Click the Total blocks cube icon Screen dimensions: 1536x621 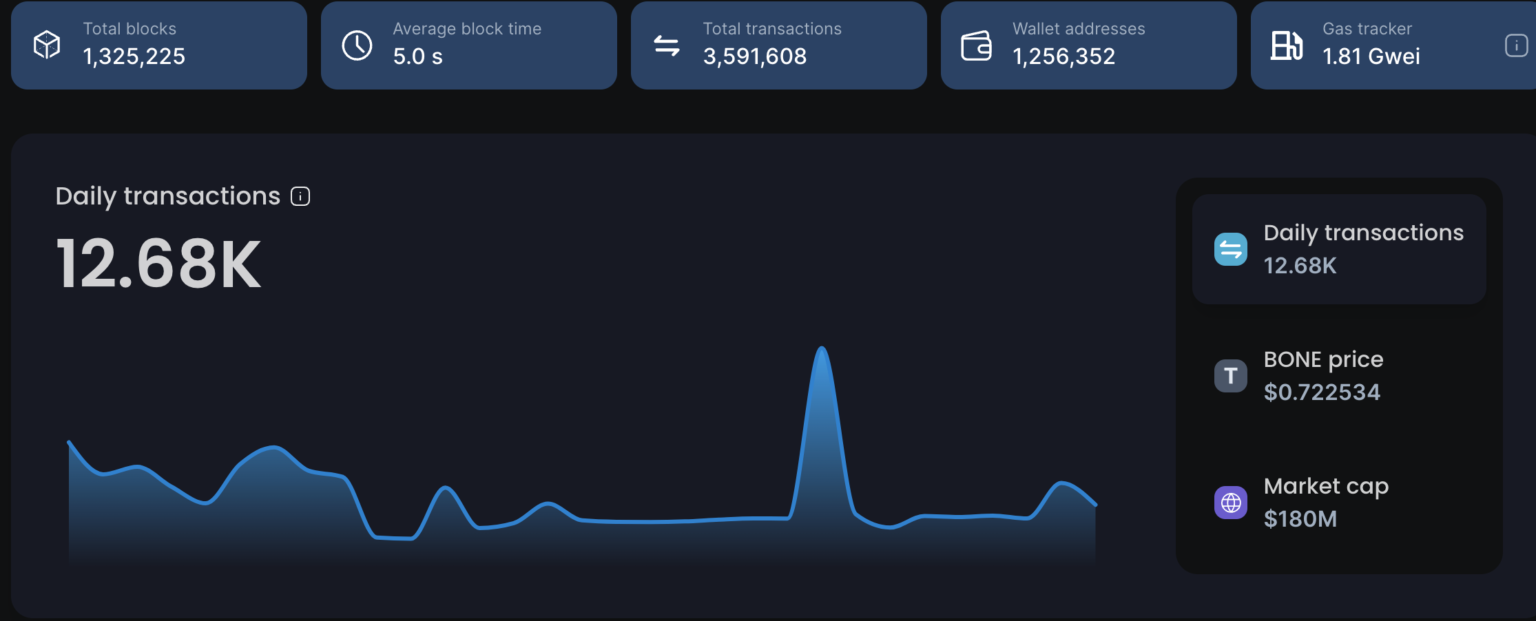click(x=47, y=45)
